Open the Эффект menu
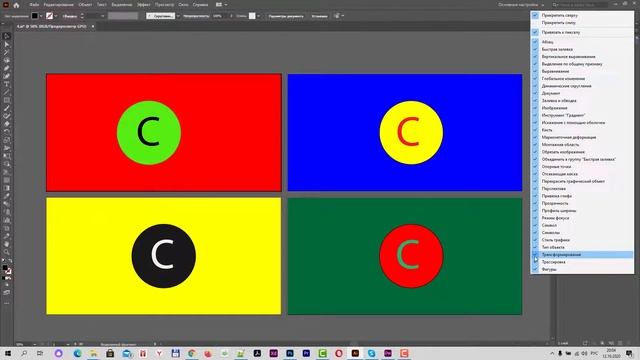This screenshot has height=360, width=640. pyautogui.click(x=144, y=5)
